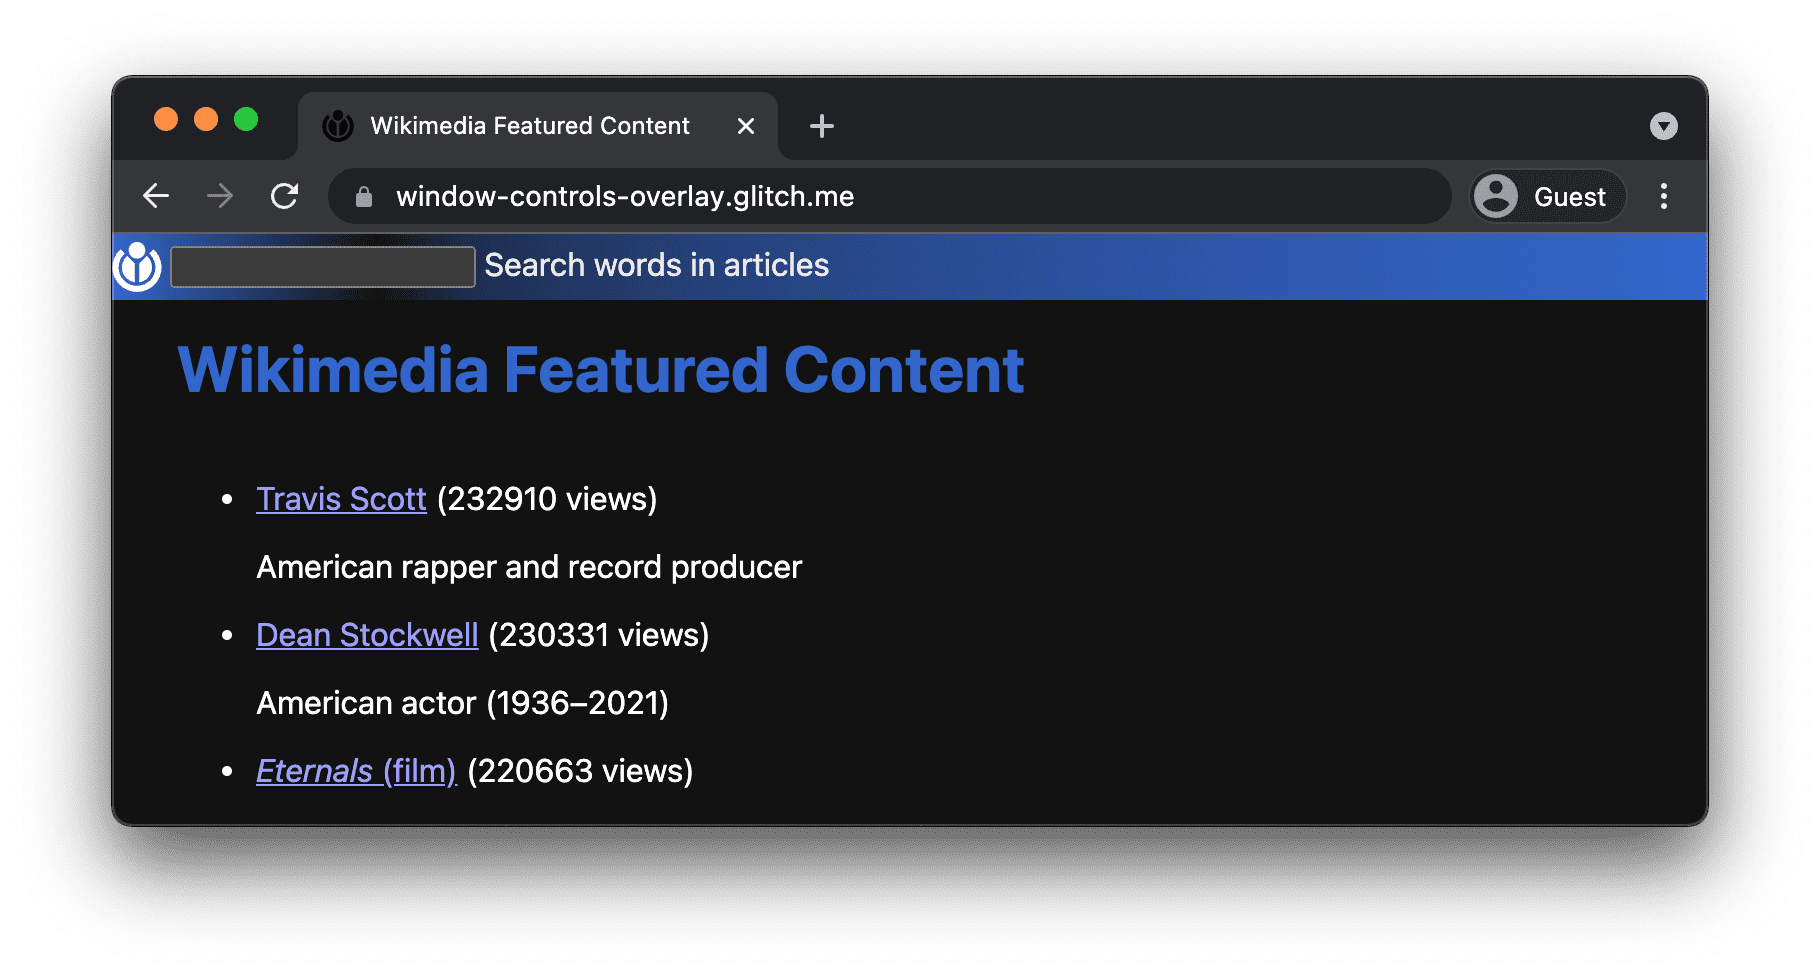The image size is (1820, 974).
Task: Click the search words input field
Action: click(x=321, y=266)
